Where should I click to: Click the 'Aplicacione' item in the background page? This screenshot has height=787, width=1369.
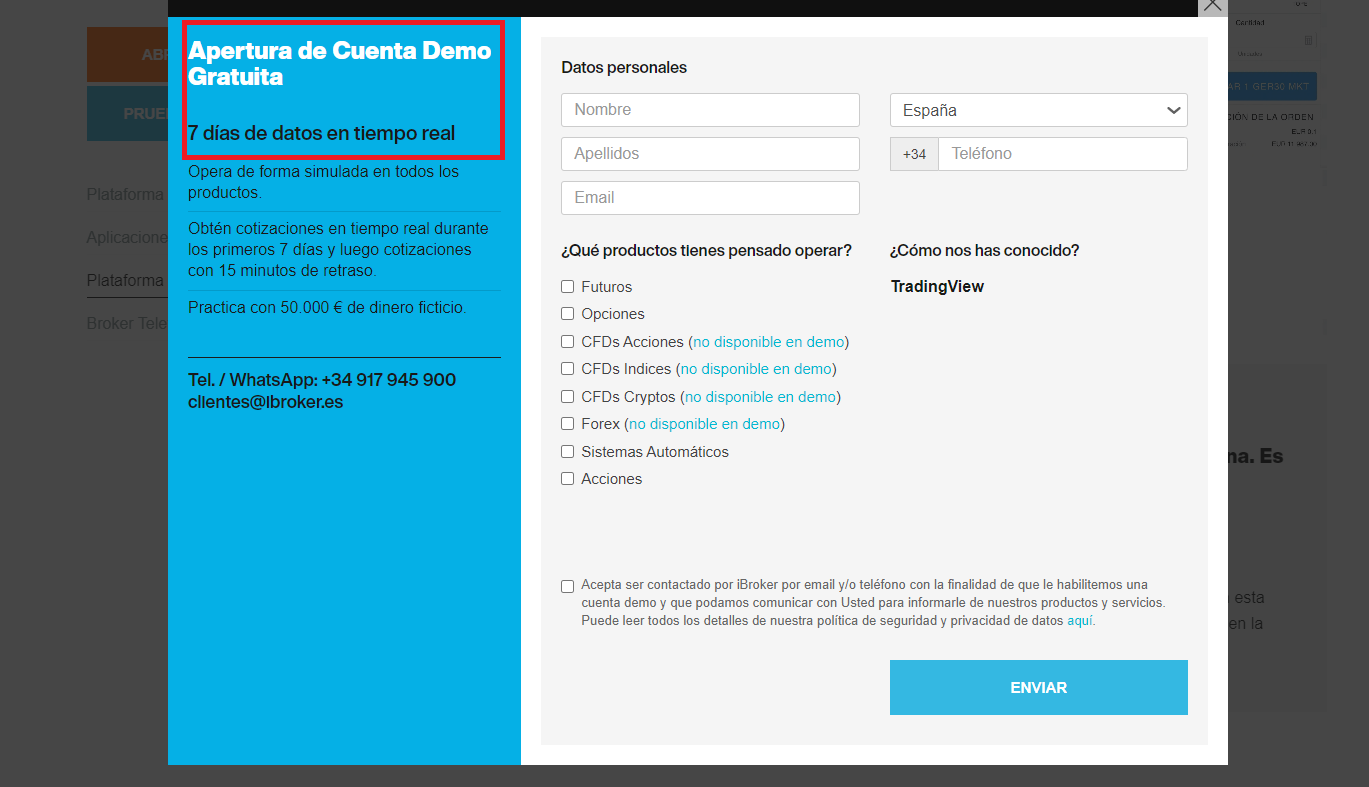tap(127, 238)
